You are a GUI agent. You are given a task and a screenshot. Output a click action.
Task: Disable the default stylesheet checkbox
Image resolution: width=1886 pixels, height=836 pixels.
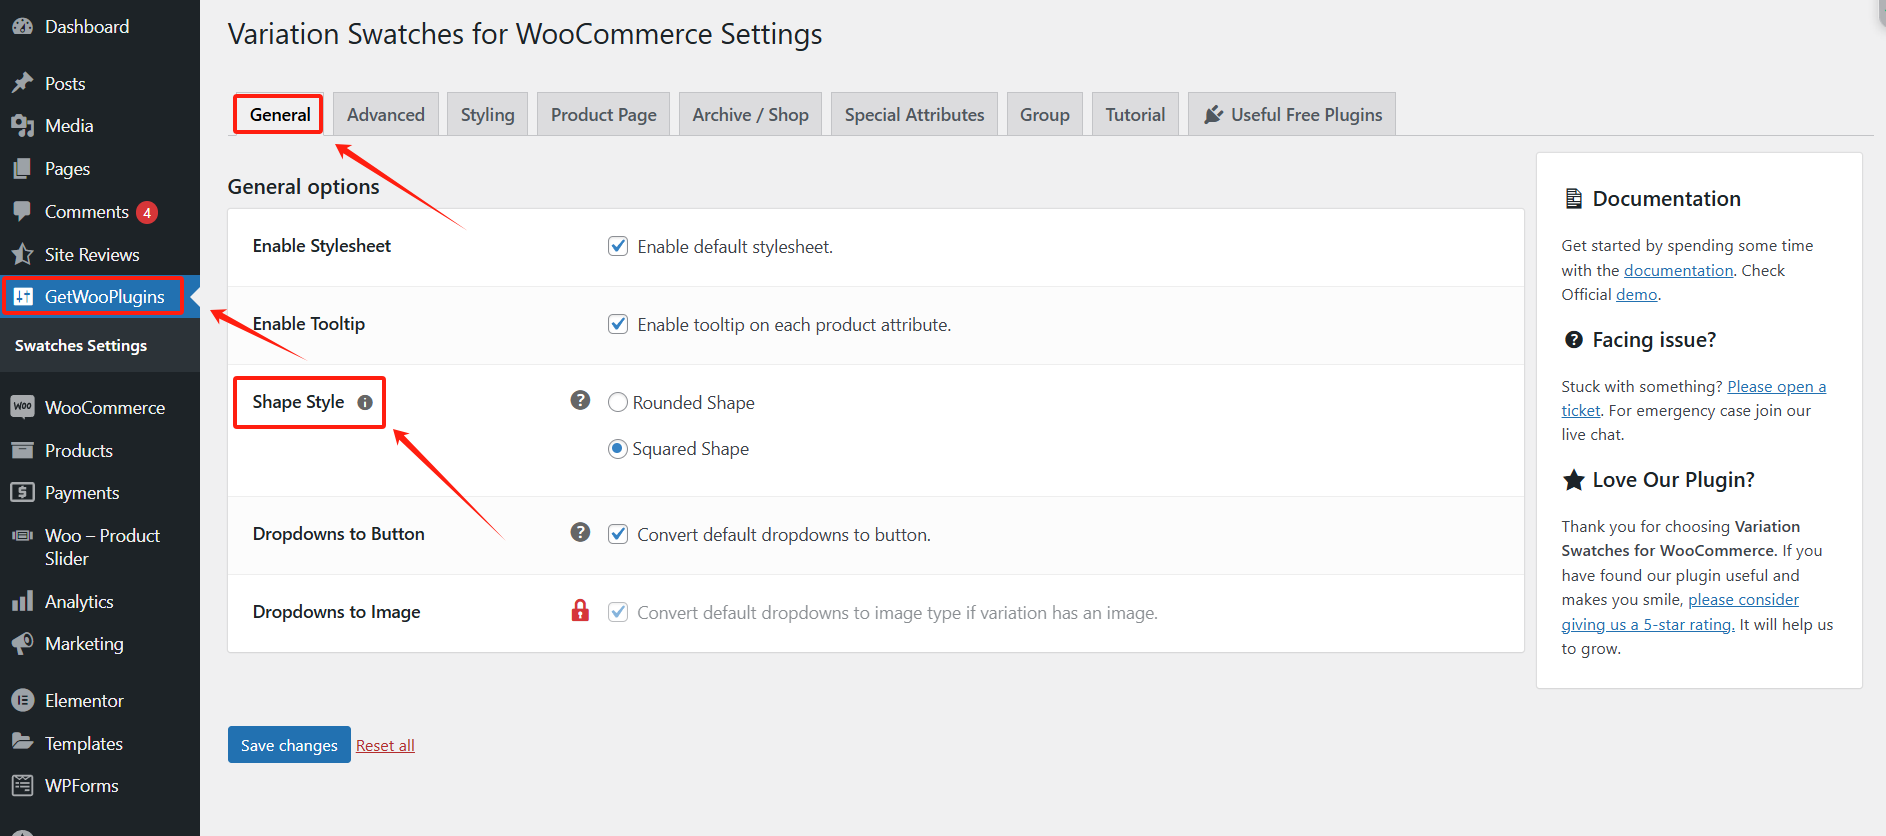coord(618,245)
